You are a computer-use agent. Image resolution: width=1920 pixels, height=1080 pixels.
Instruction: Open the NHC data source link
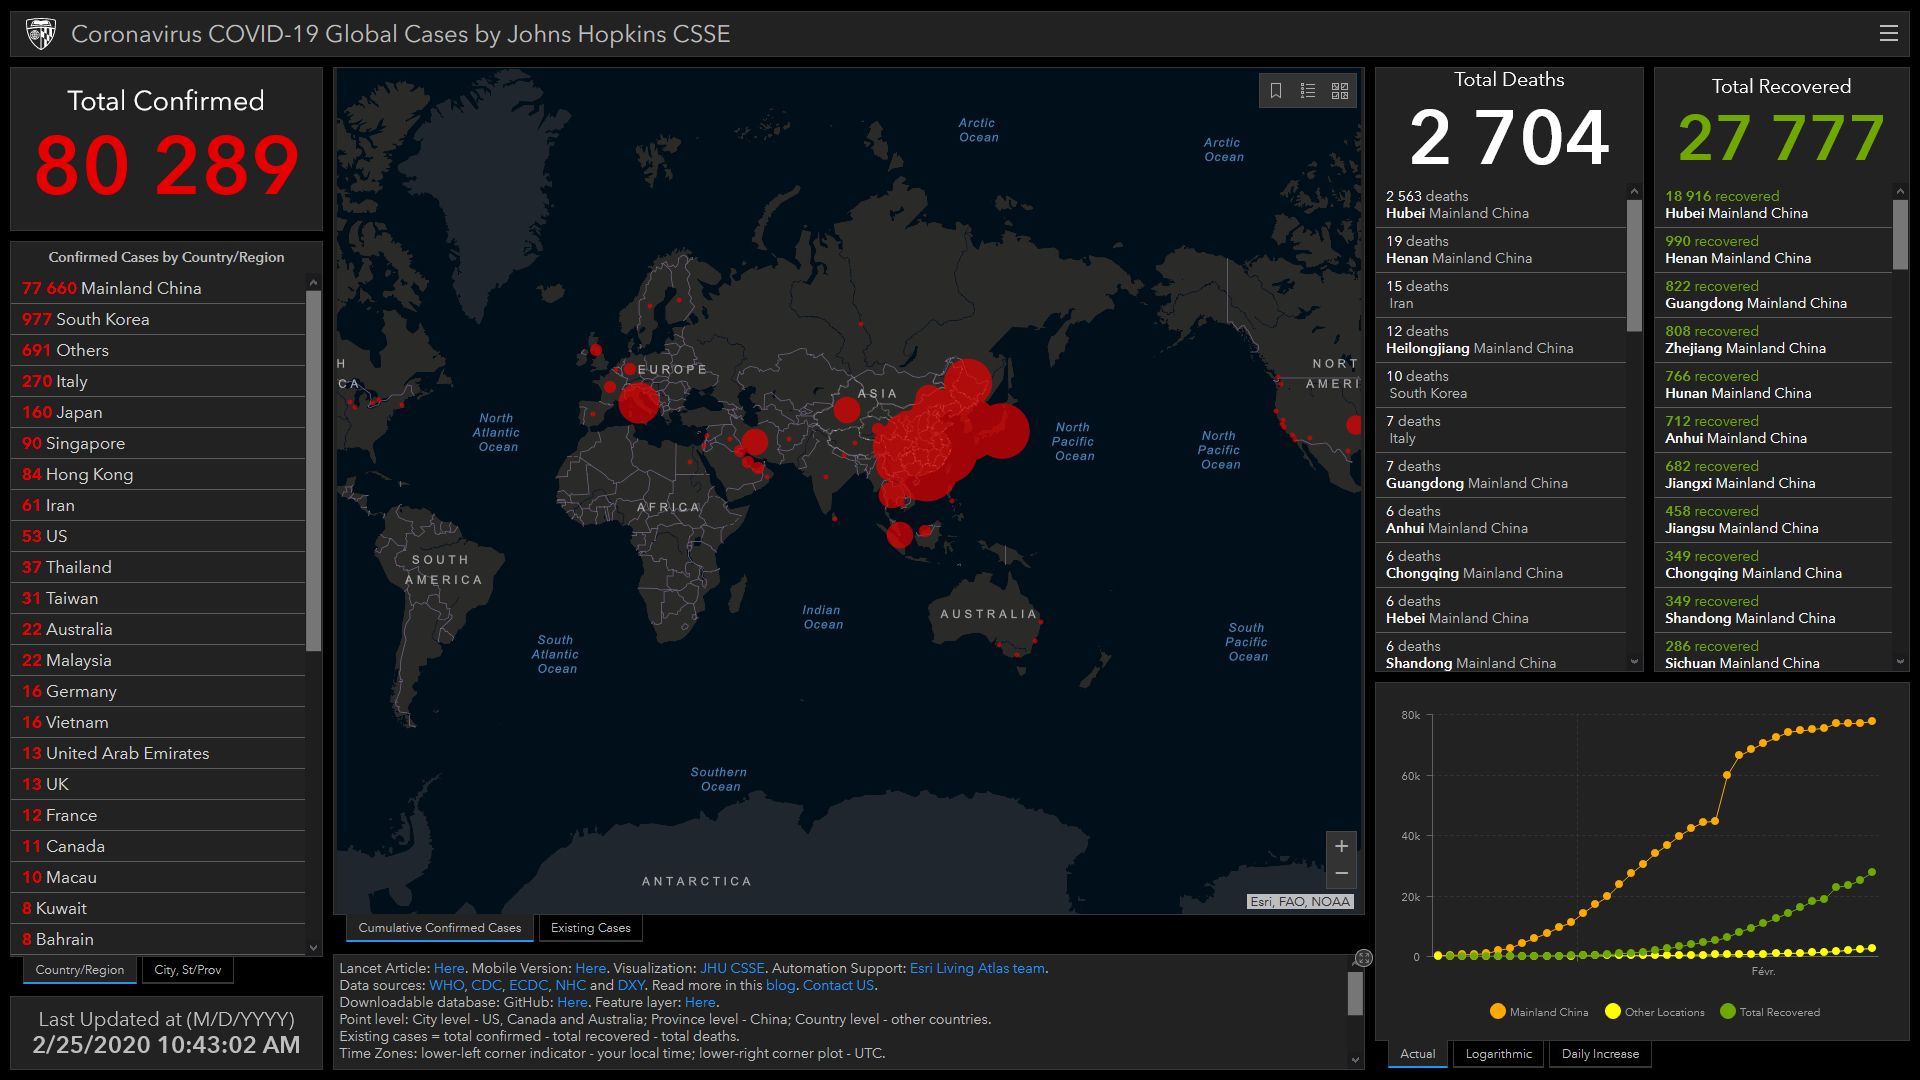[570, 985]
